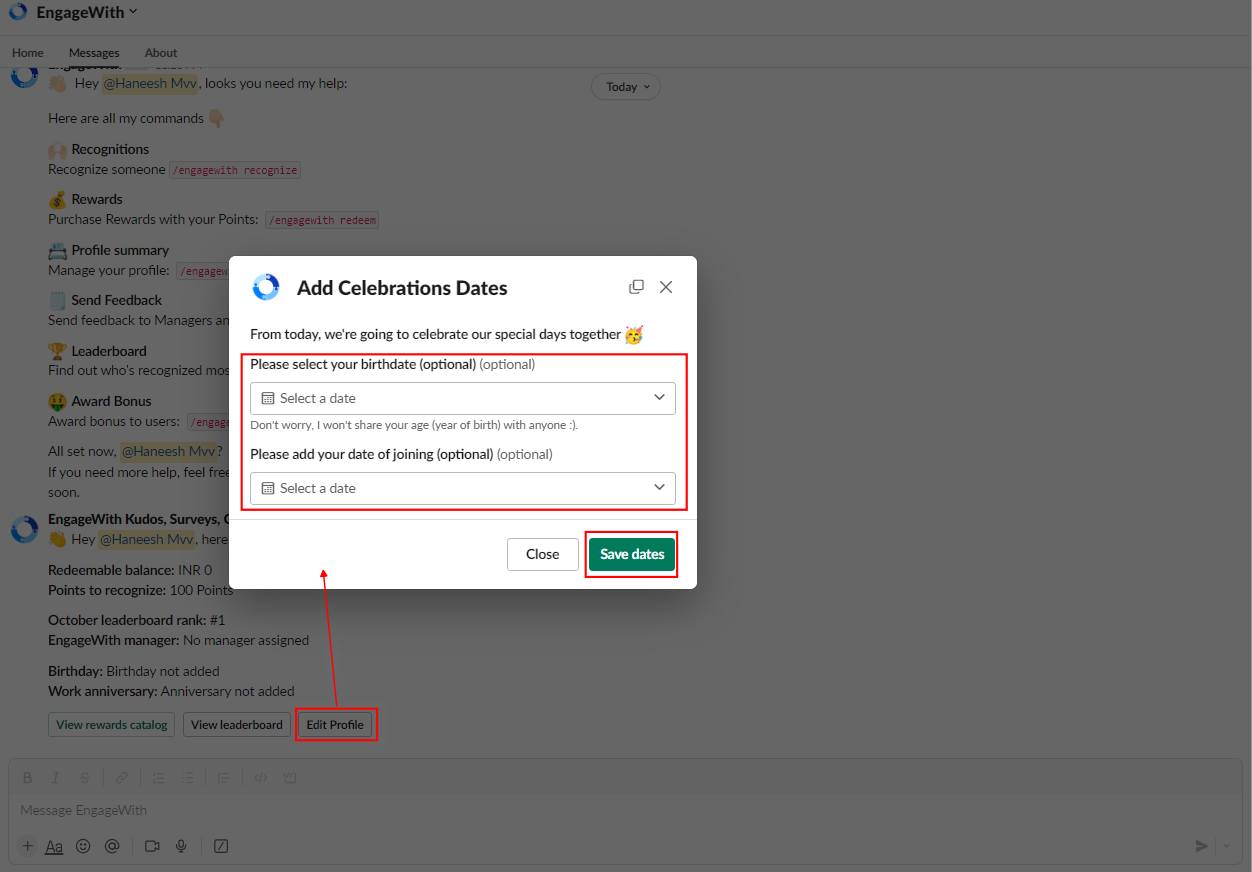Switch to the Messages tab
The width and height of the screenshot is (1252, 872).
coord(94,53)
